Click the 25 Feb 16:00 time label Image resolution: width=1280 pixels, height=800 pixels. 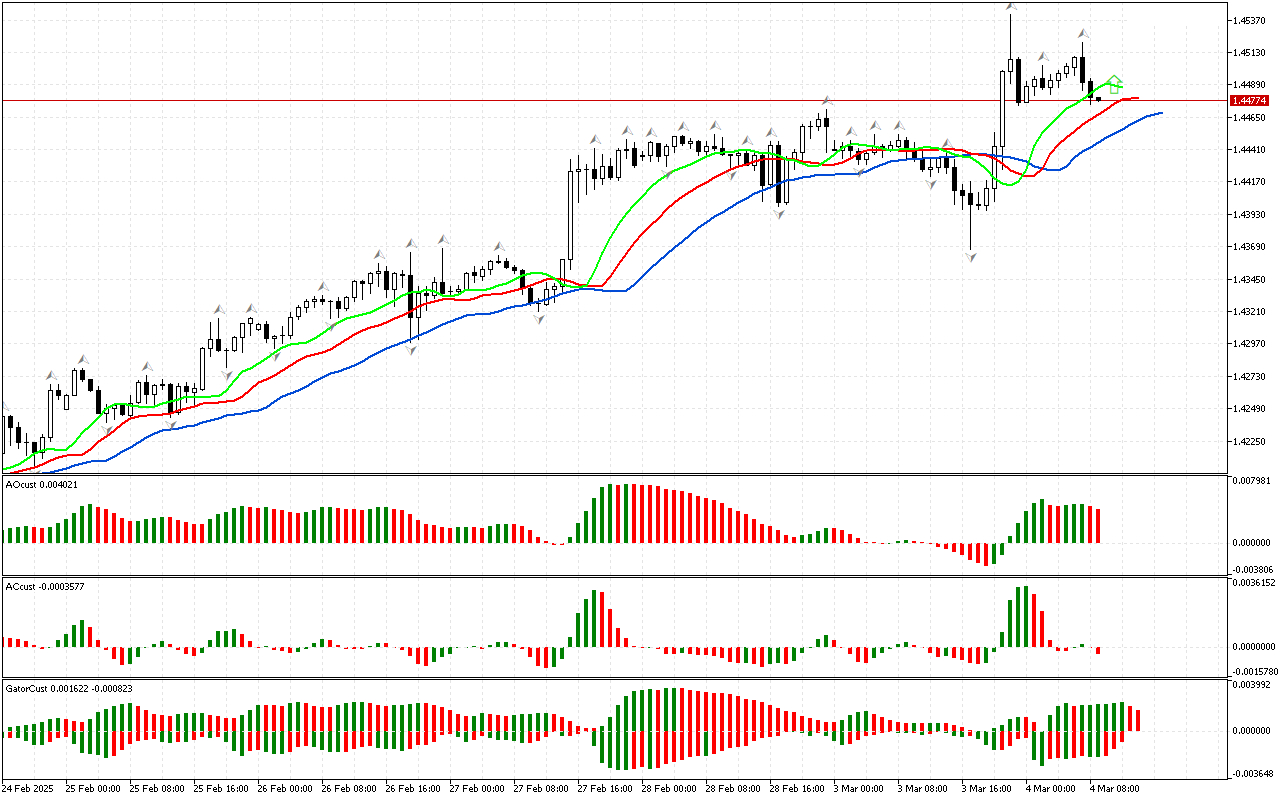pos(221,788)
